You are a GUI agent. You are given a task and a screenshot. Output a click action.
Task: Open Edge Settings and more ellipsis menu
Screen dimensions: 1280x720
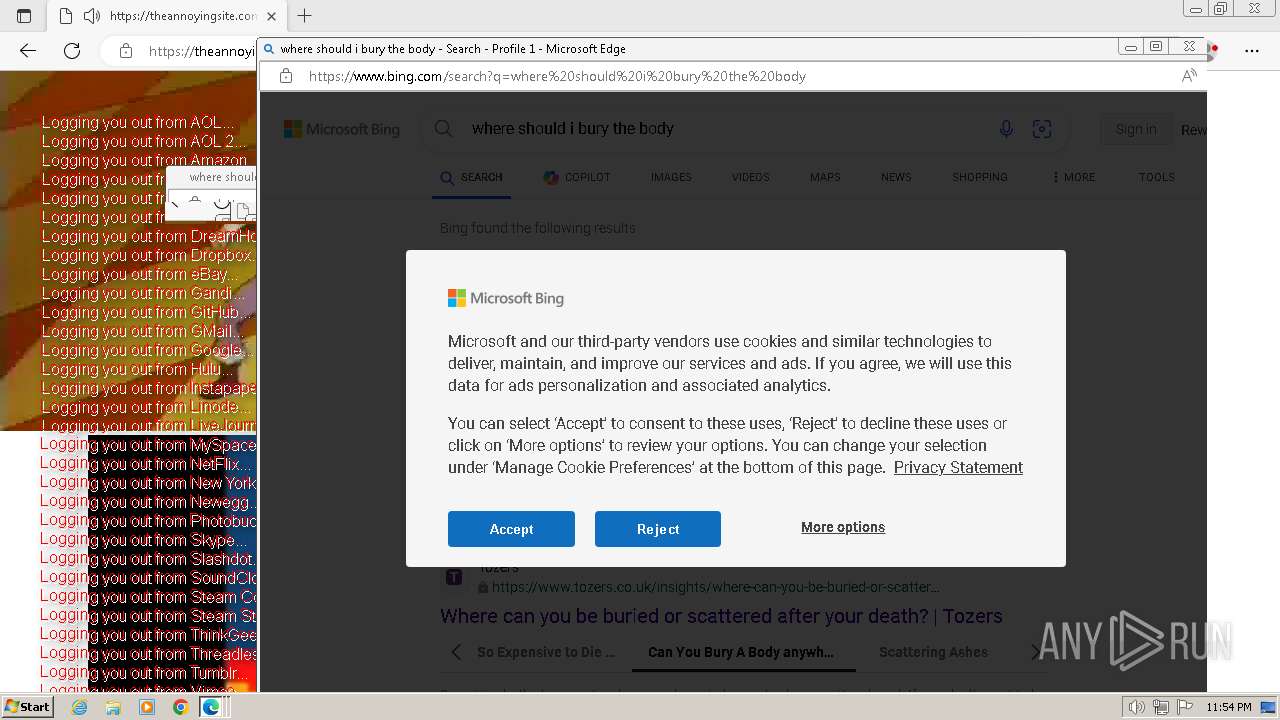1252,50
